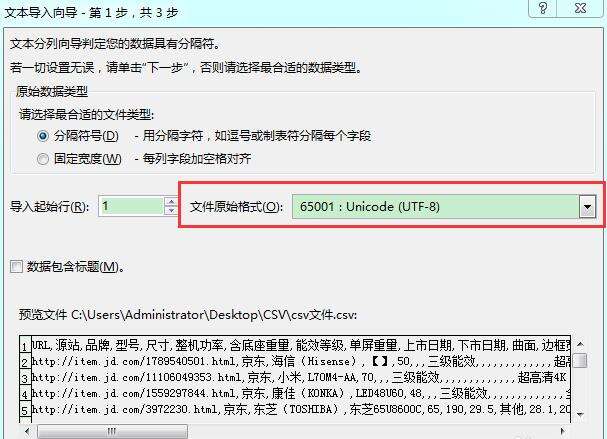
Task: Click the dialog title 文本导入向导 - 第 1 步
Action: [91, 13]
